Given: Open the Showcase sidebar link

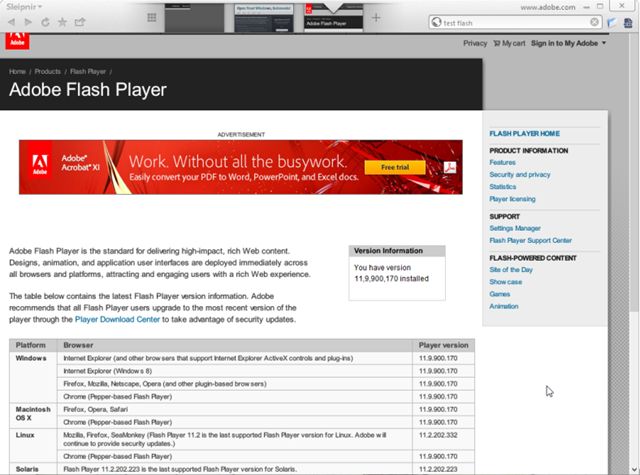Looking at the screenshot, I should pos(505,282).
